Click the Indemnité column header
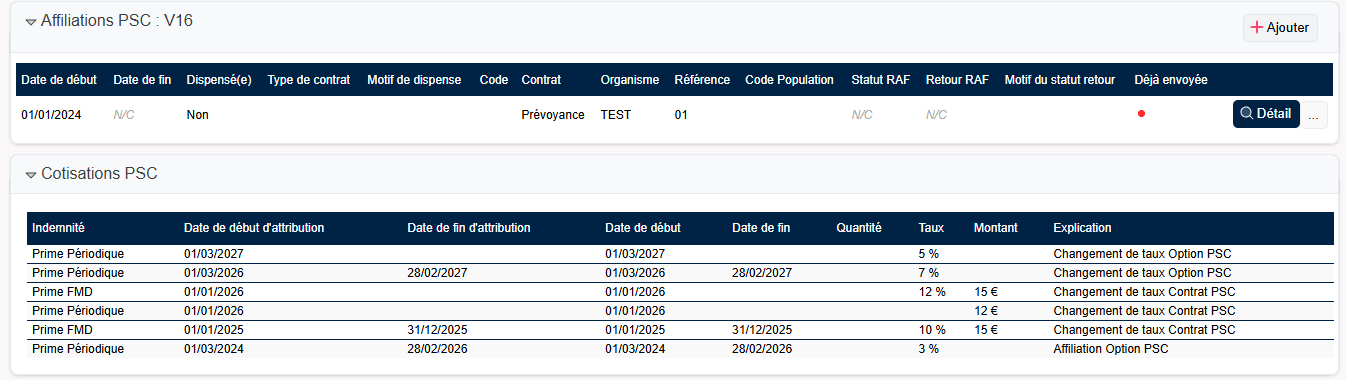Viewport: 1346px width, 380px height. [58, 228]
